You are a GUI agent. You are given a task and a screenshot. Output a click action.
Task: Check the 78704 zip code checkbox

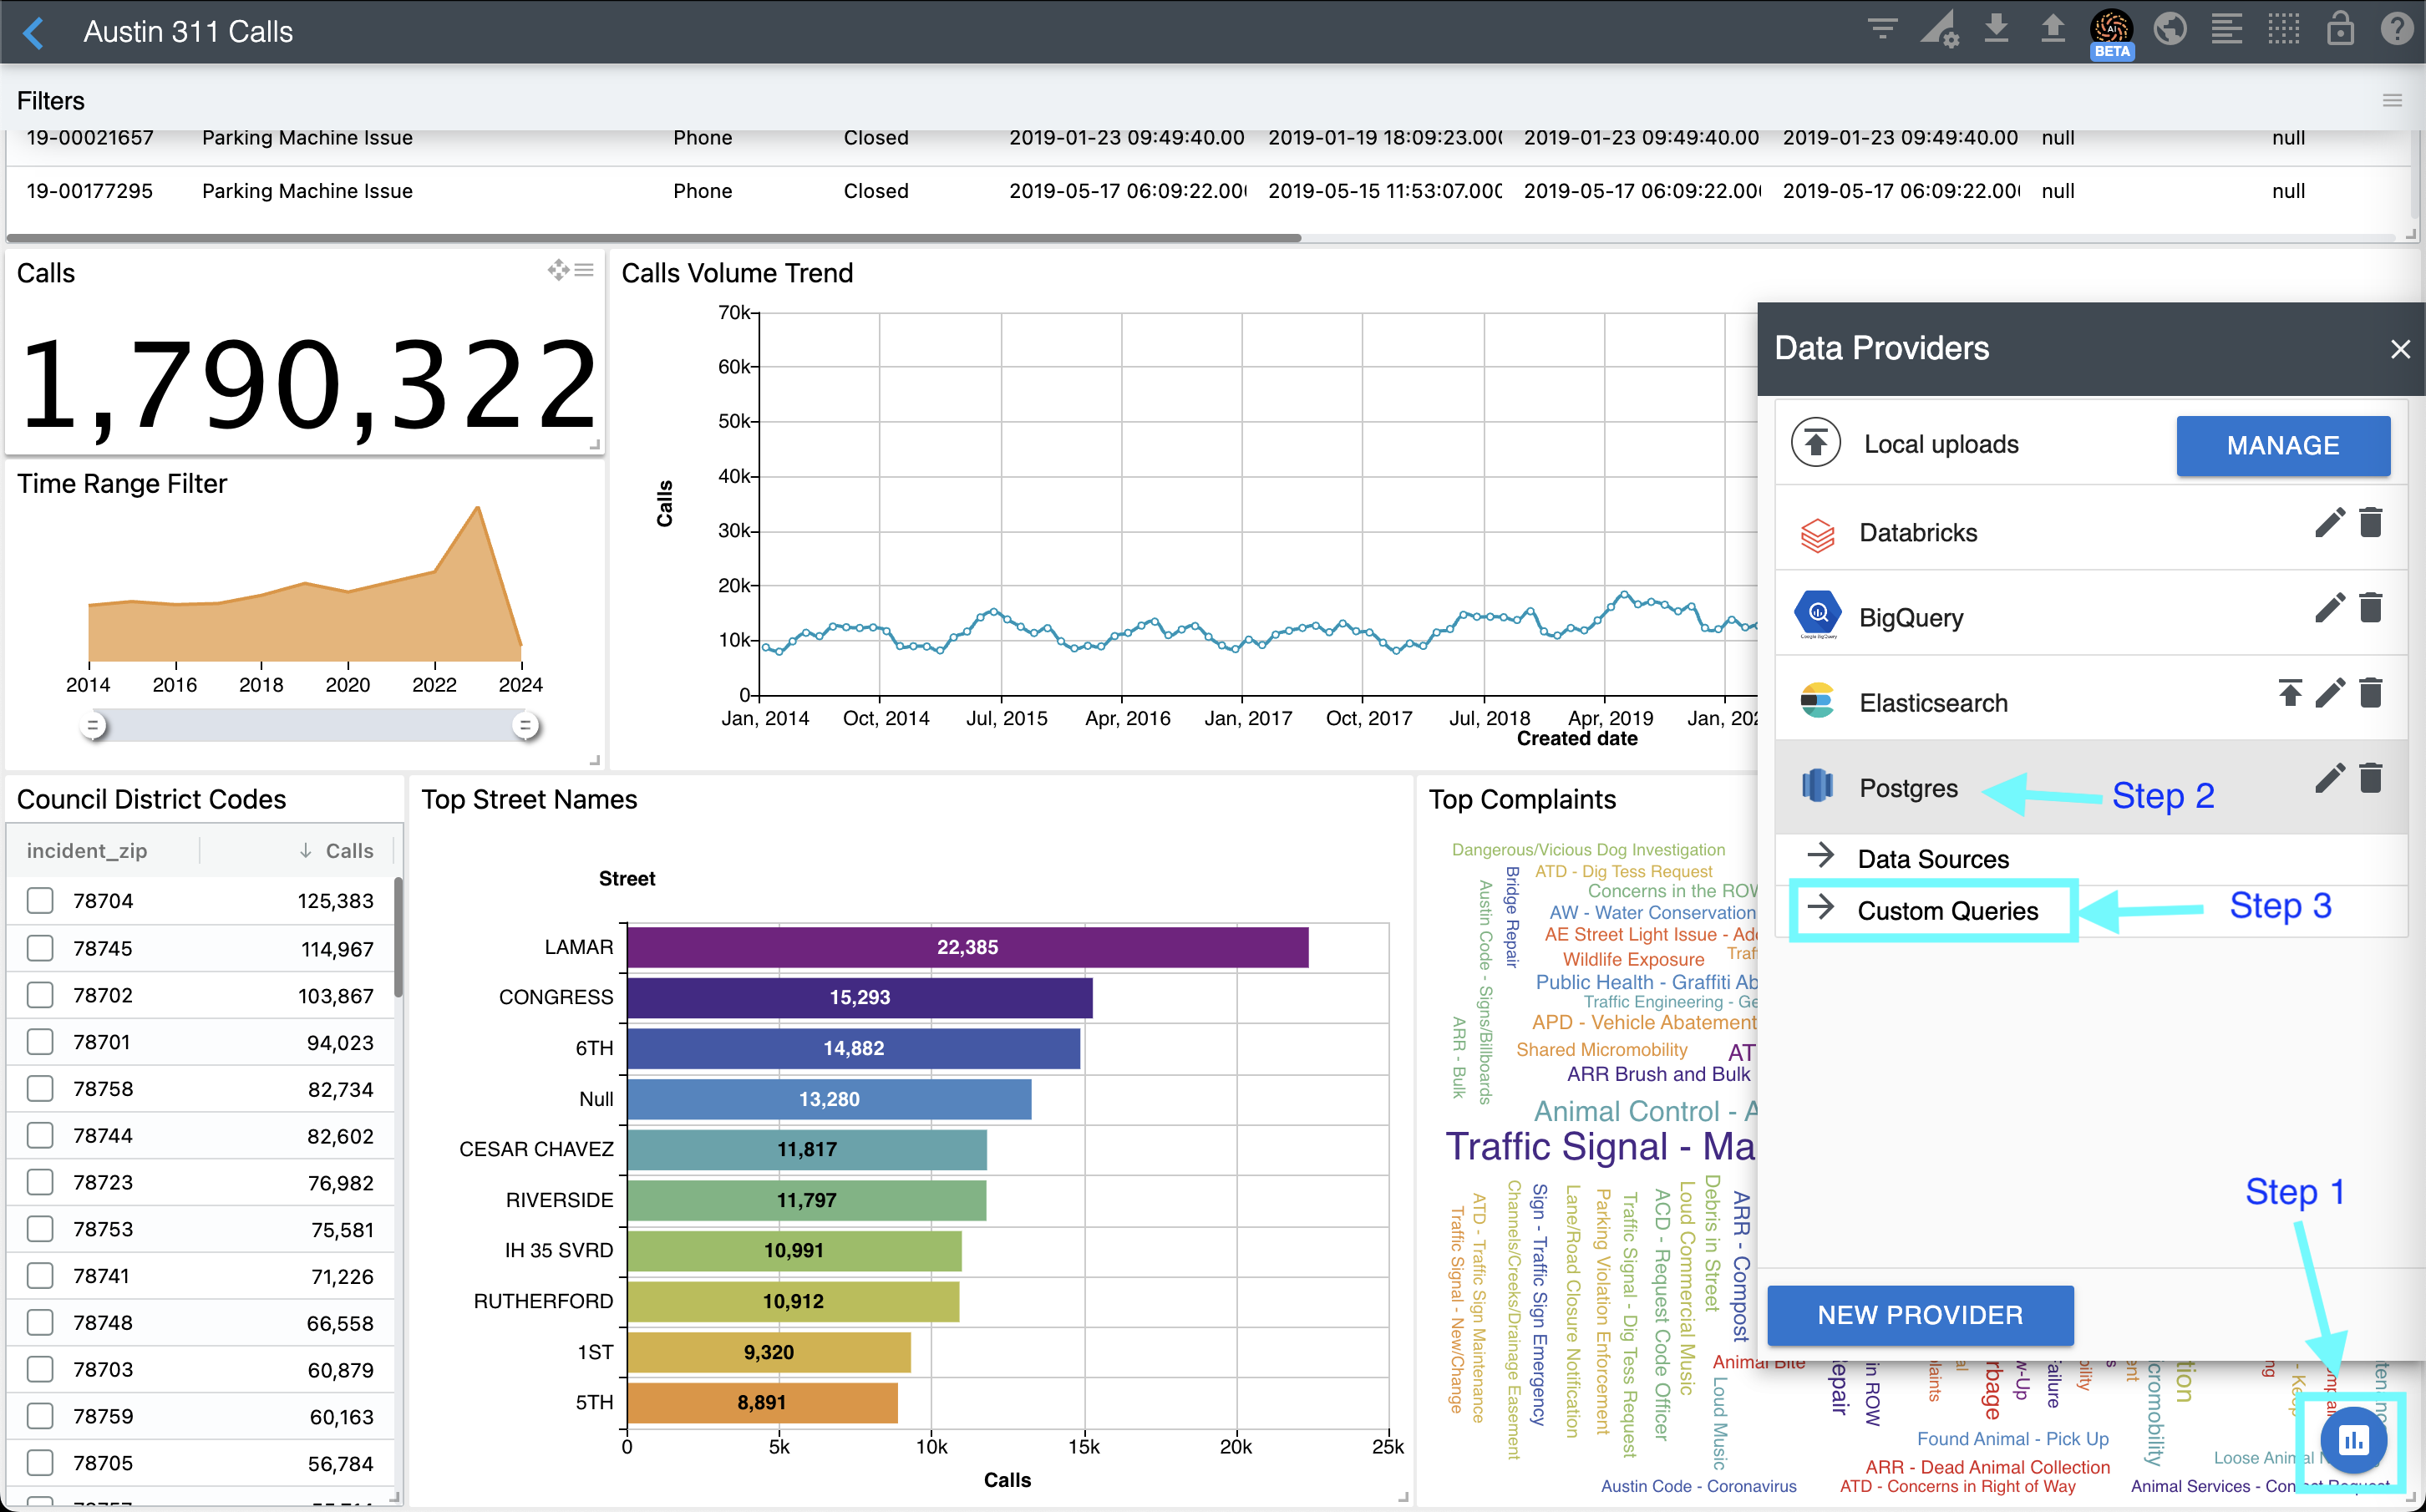pos(40,900)
